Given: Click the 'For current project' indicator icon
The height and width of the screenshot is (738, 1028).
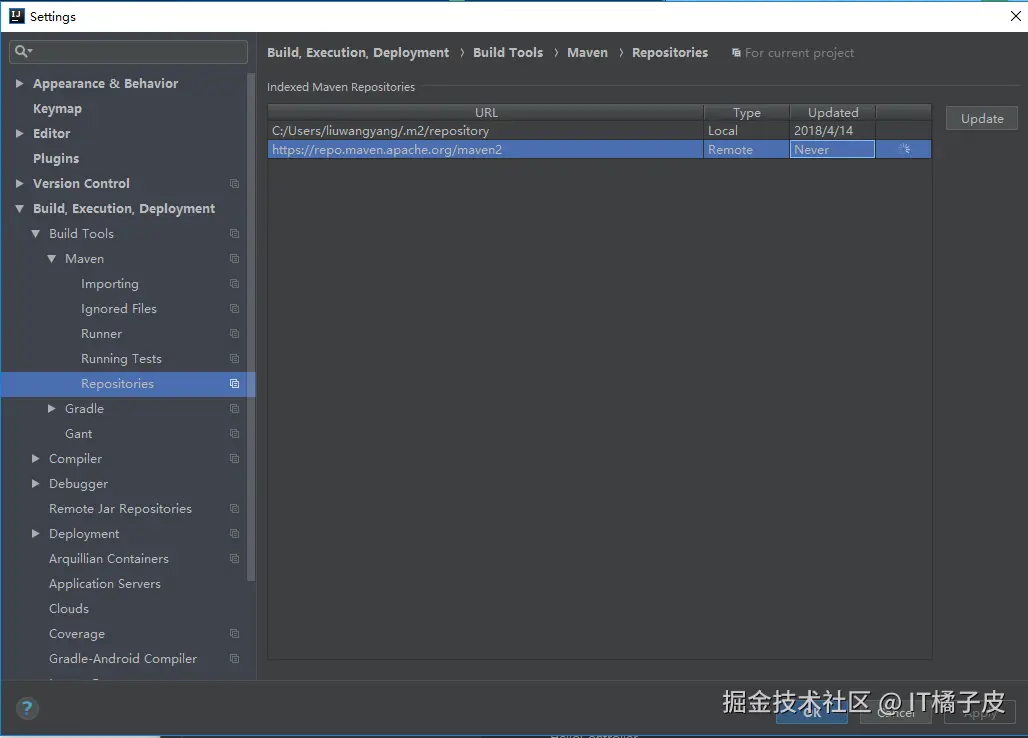Looking at the screenshot, I should point(736,52).
